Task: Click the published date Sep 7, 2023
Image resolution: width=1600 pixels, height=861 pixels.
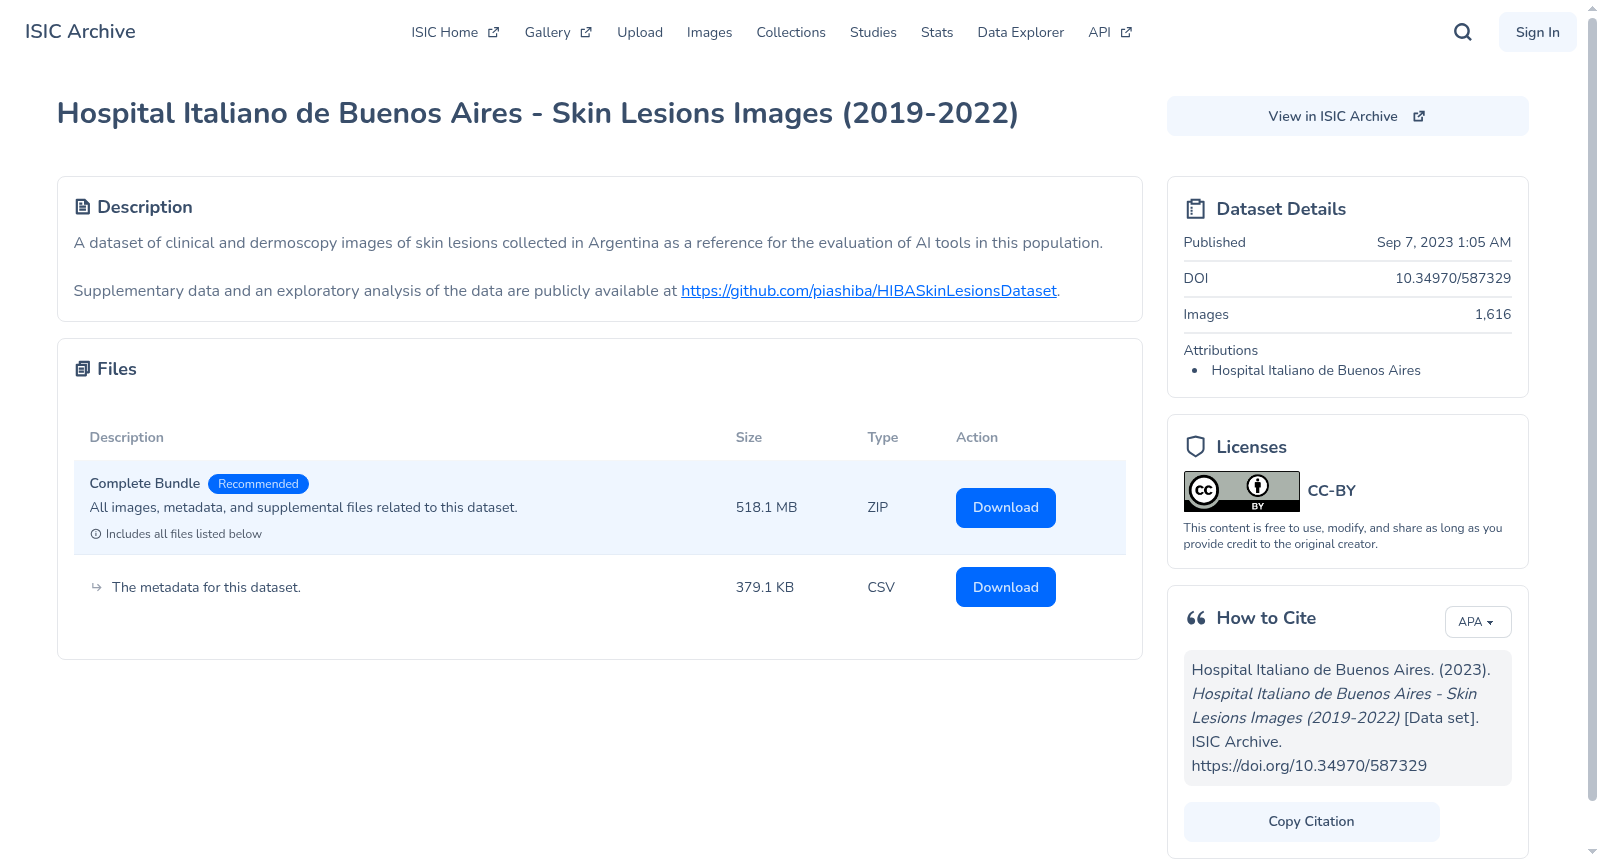Action: [x=1444, y=242]
